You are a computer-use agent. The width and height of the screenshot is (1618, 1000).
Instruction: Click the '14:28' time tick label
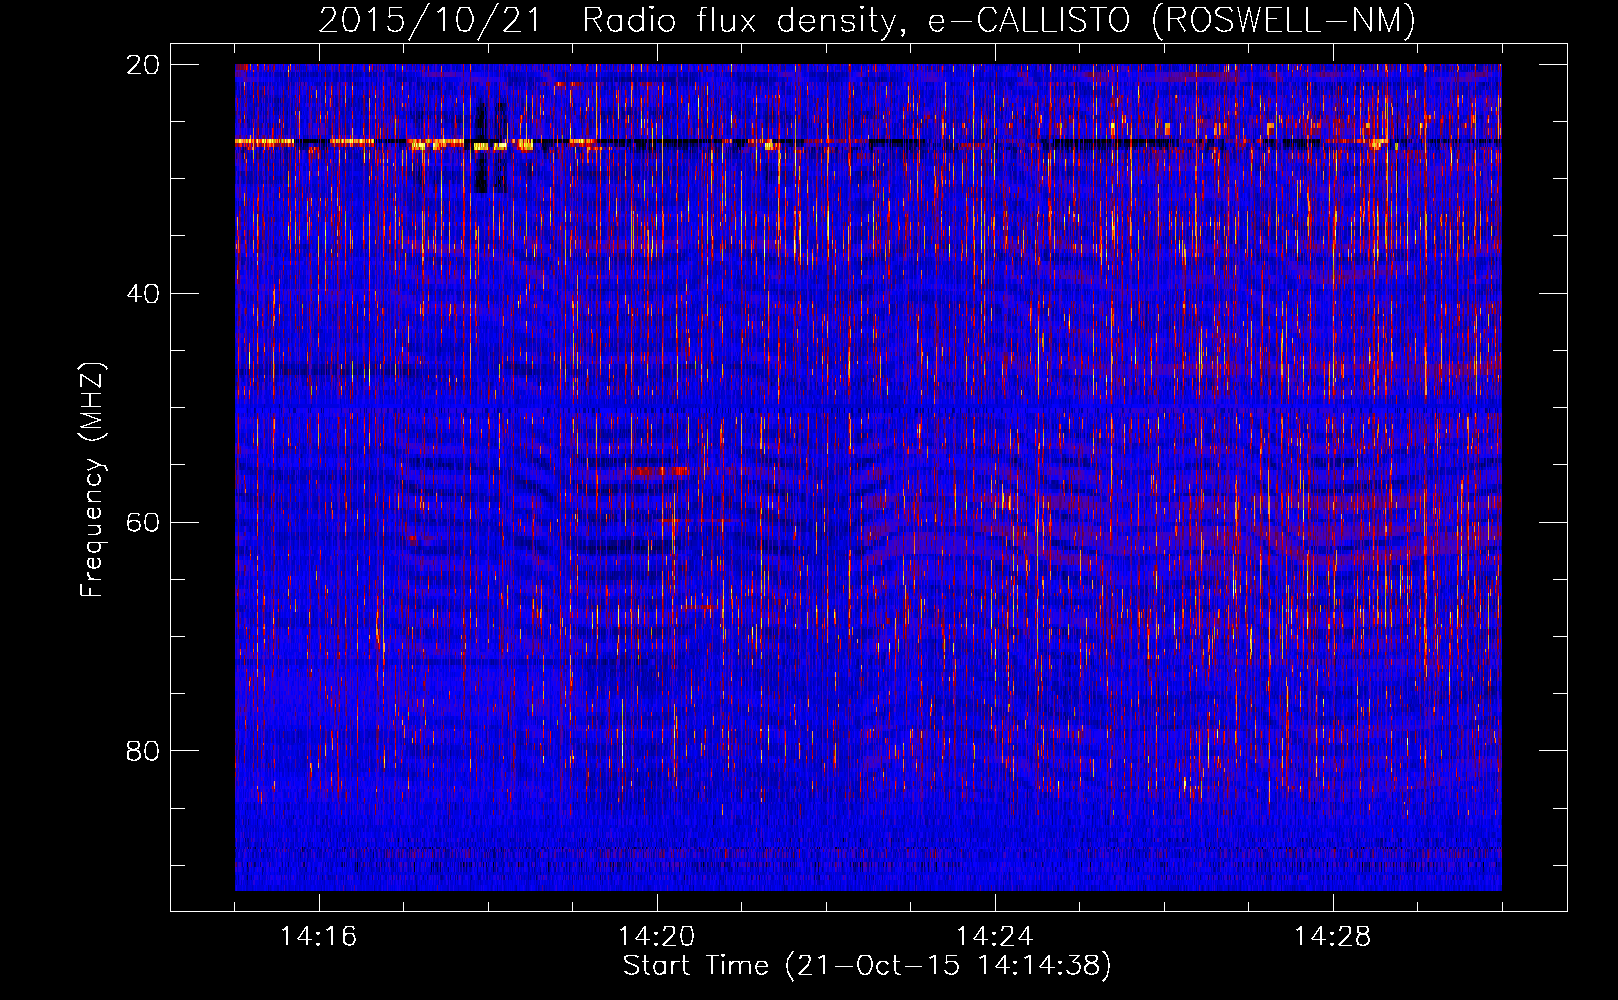[1333, 937]
